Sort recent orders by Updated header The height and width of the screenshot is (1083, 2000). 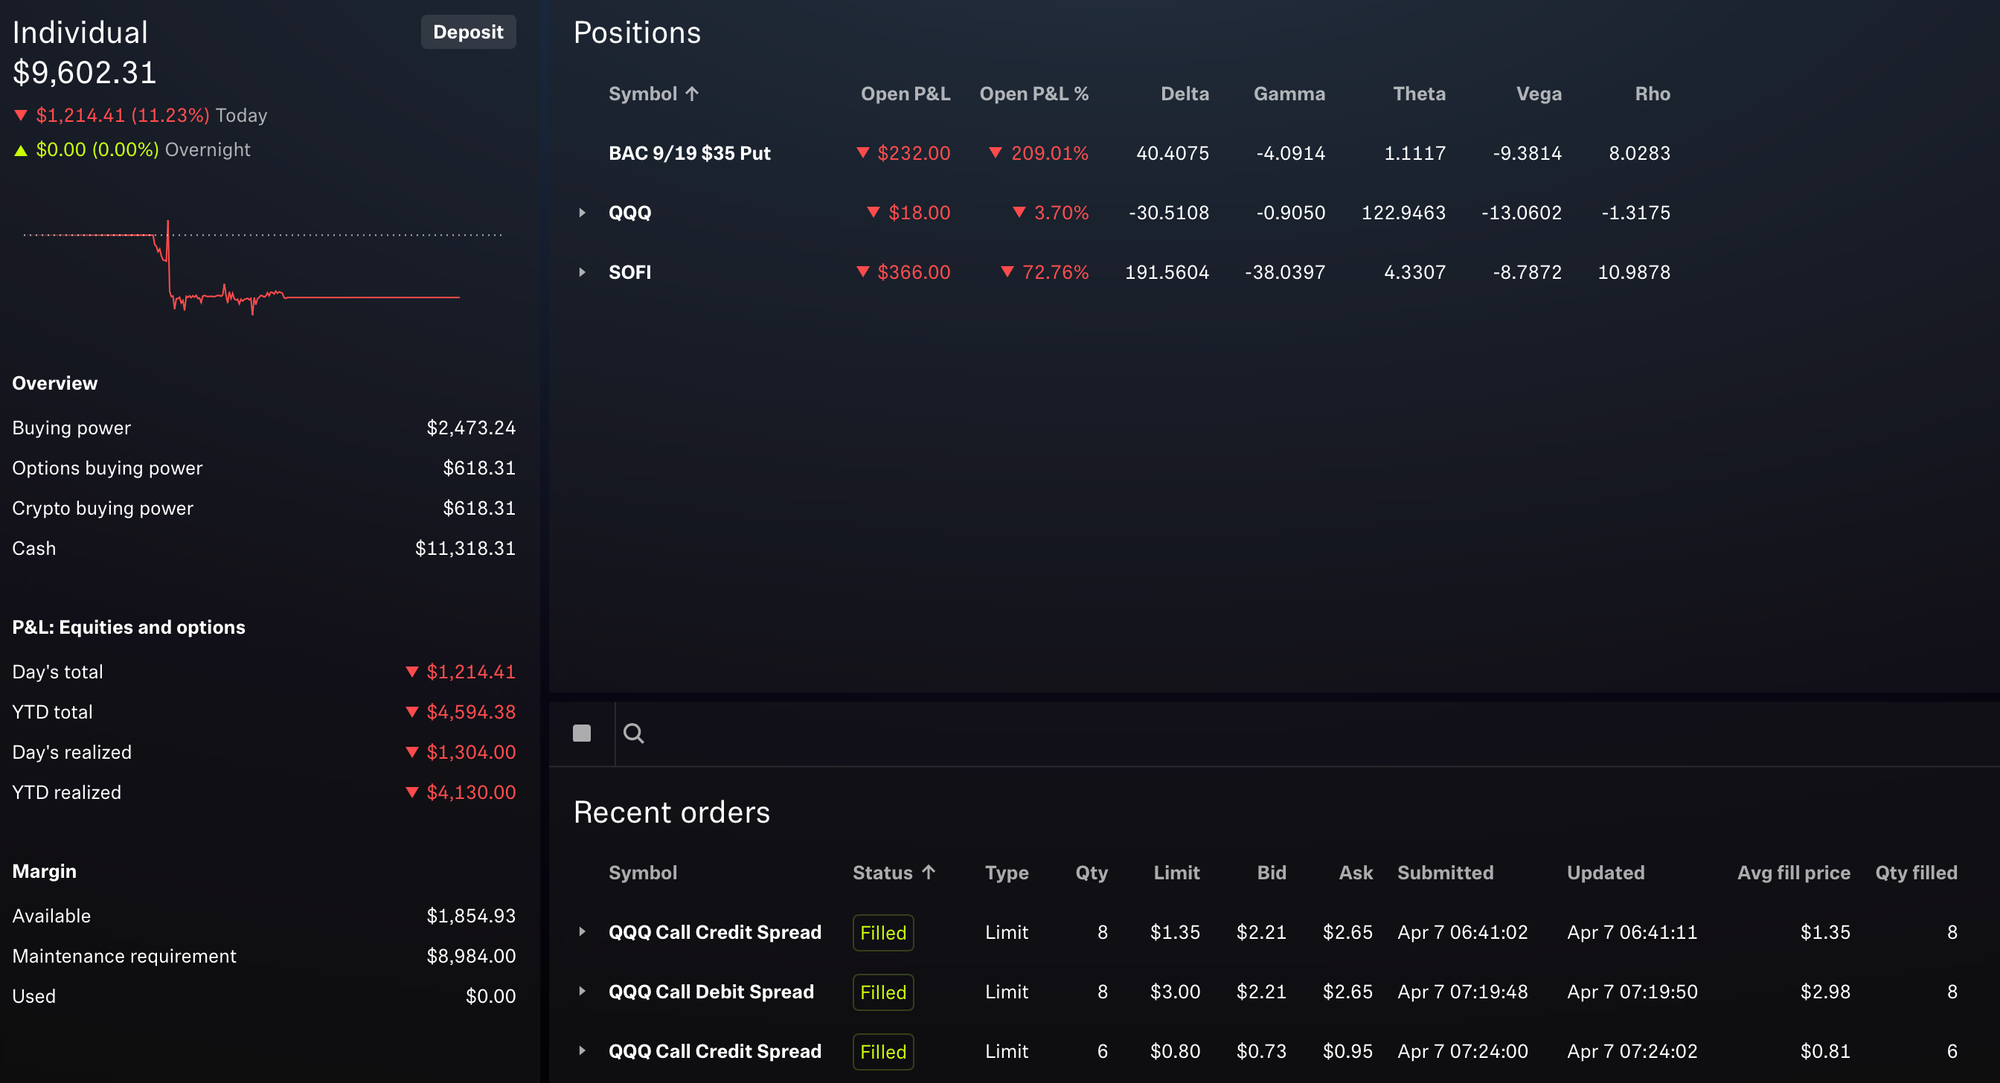(x=1605, y=873)
